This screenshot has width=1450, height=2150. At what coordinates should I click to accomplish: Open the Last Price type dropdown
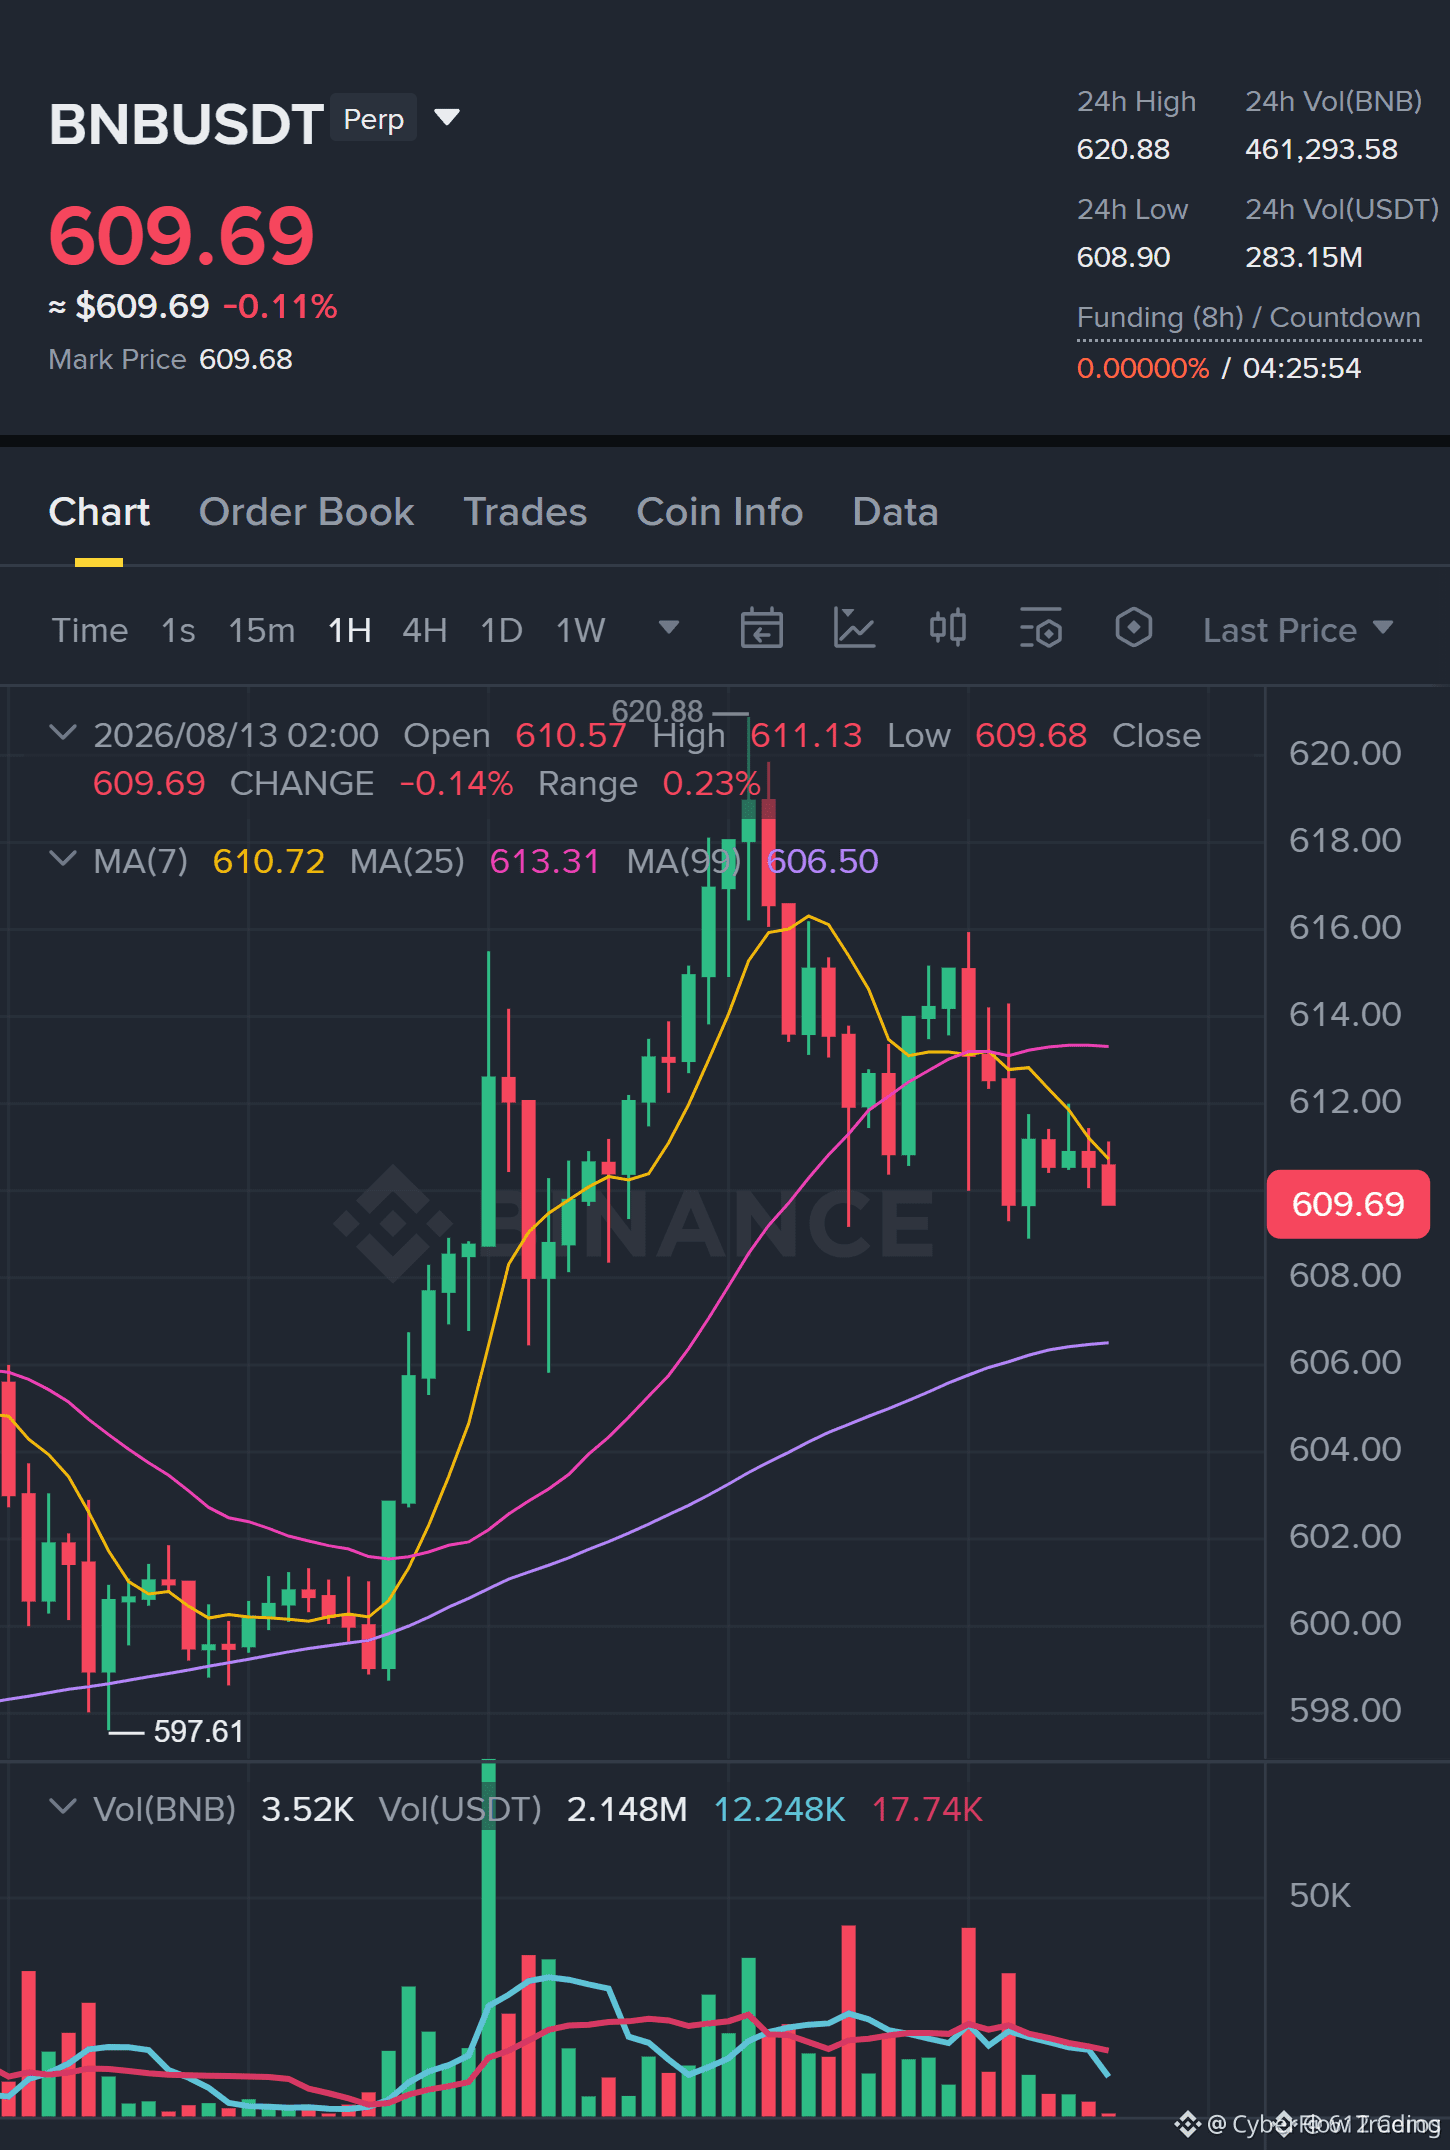pos(1298,630)
